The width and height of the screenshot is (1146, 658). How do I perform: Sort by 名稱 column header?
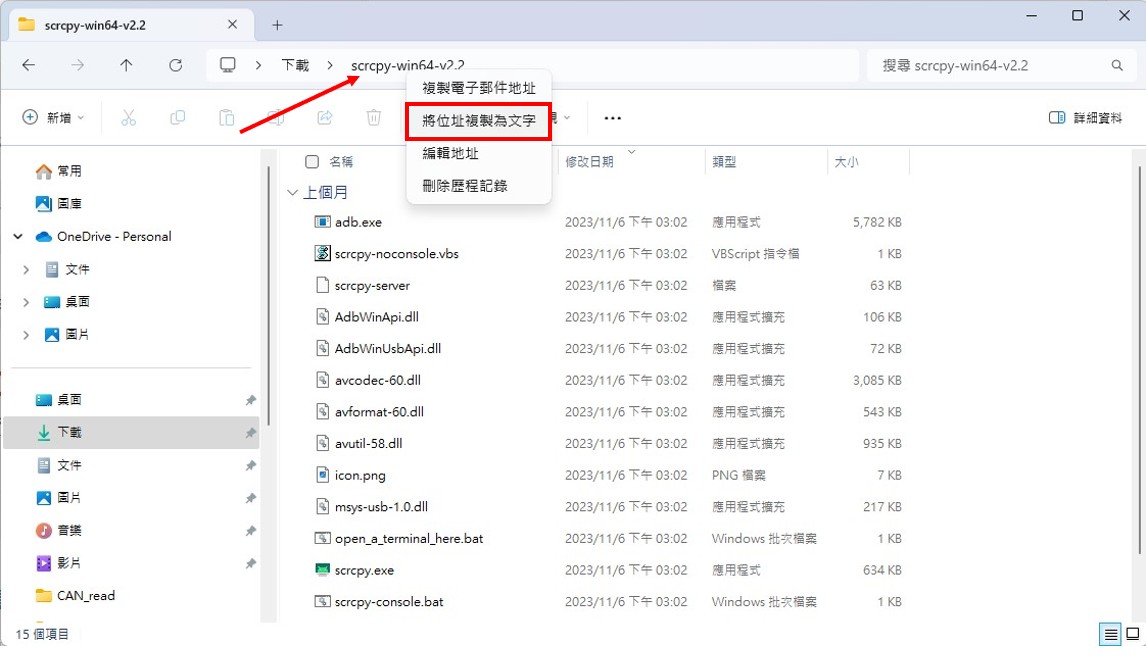[x=341, y=162]
